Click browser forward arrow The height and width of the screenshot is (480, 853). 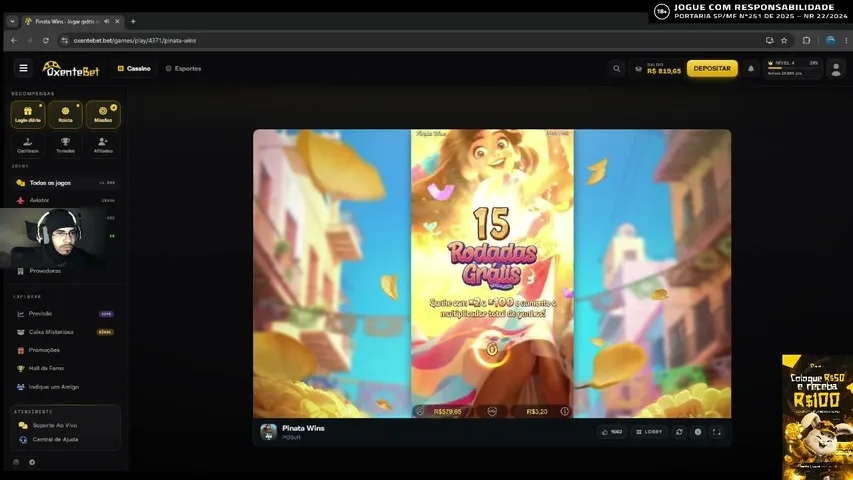pyautogui.click(x=29, y=40)
